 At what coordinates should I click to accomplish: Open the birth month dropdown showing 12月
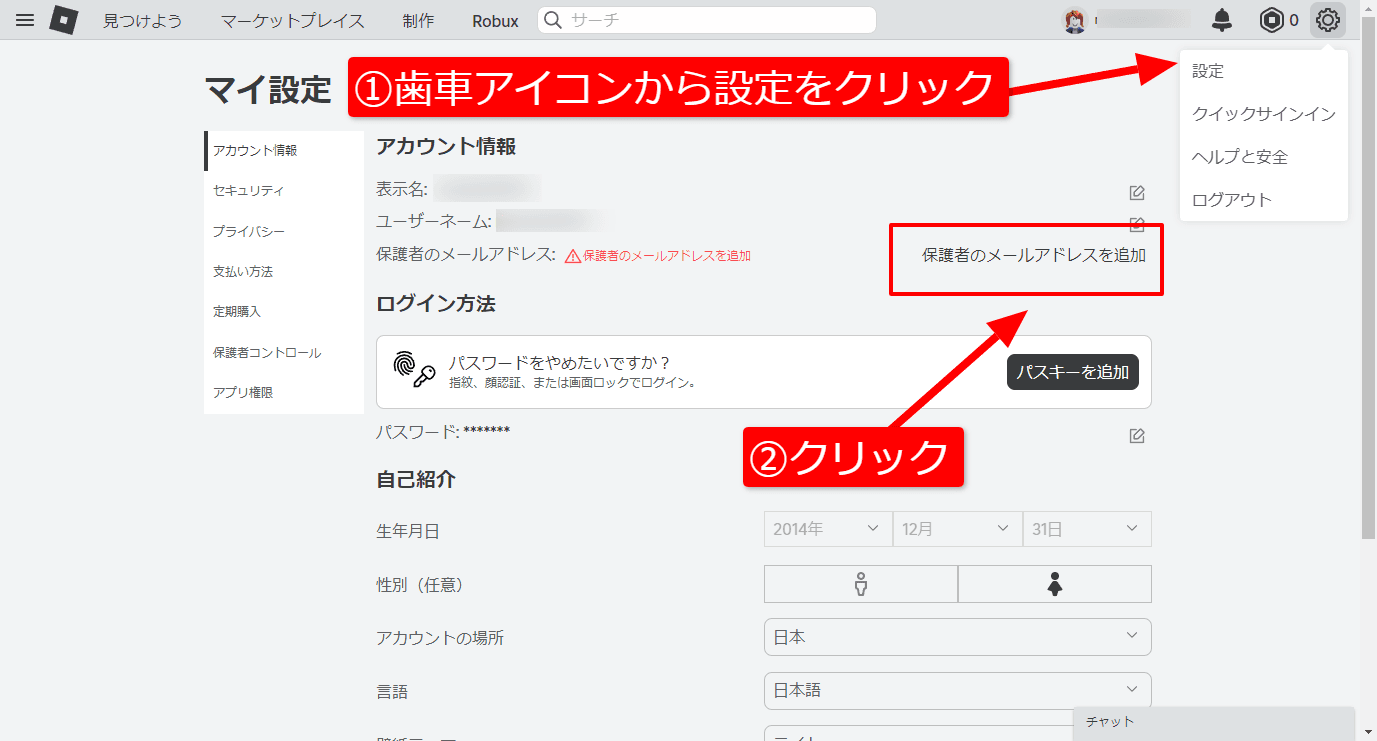(957, 529)
